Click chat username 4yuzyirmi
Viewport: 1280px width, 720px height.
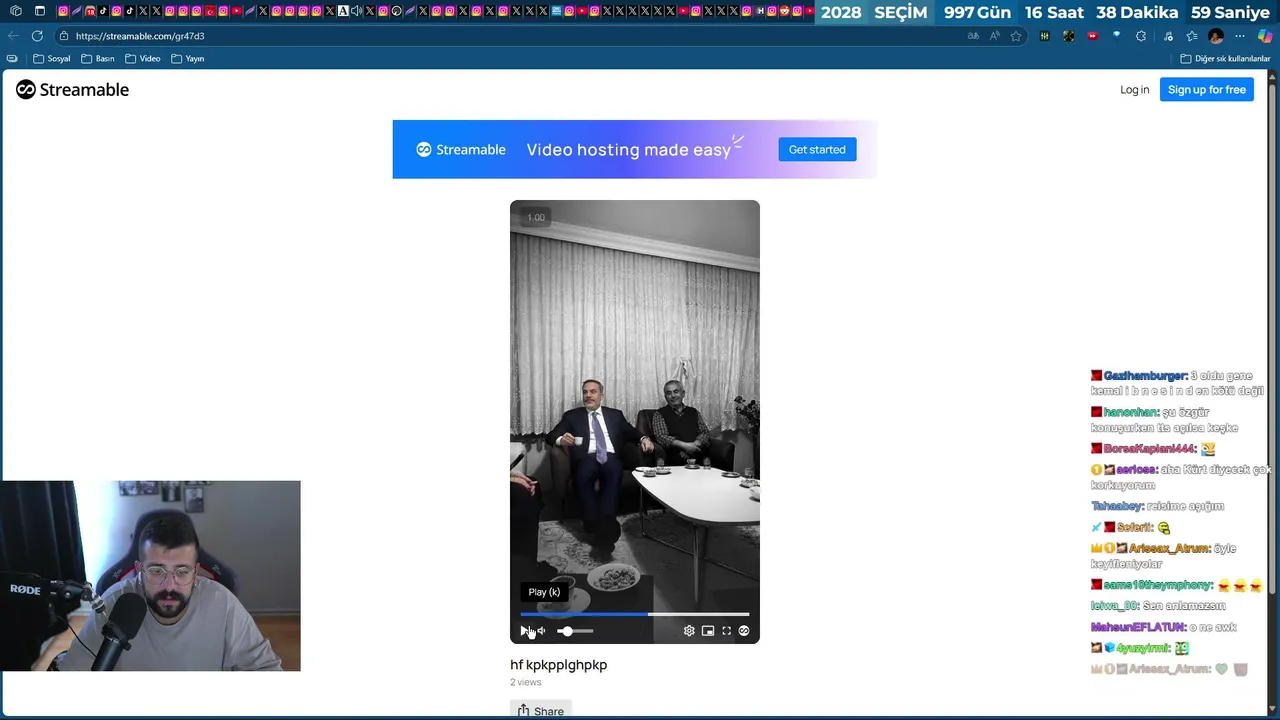(1143, 648)
